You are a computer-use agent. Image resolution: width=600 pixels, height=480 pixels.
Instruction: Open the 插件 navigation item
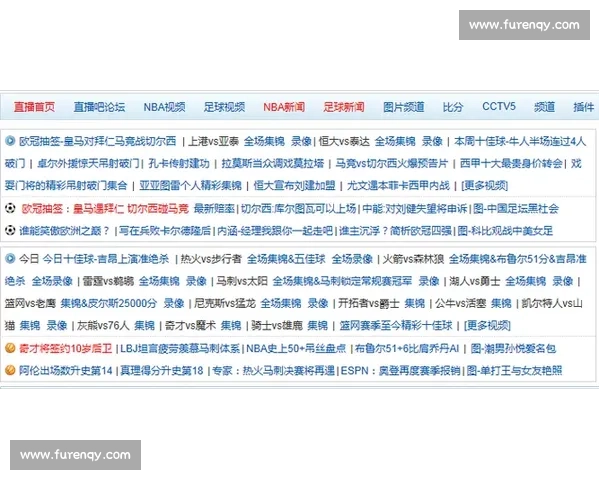point(584,107)
